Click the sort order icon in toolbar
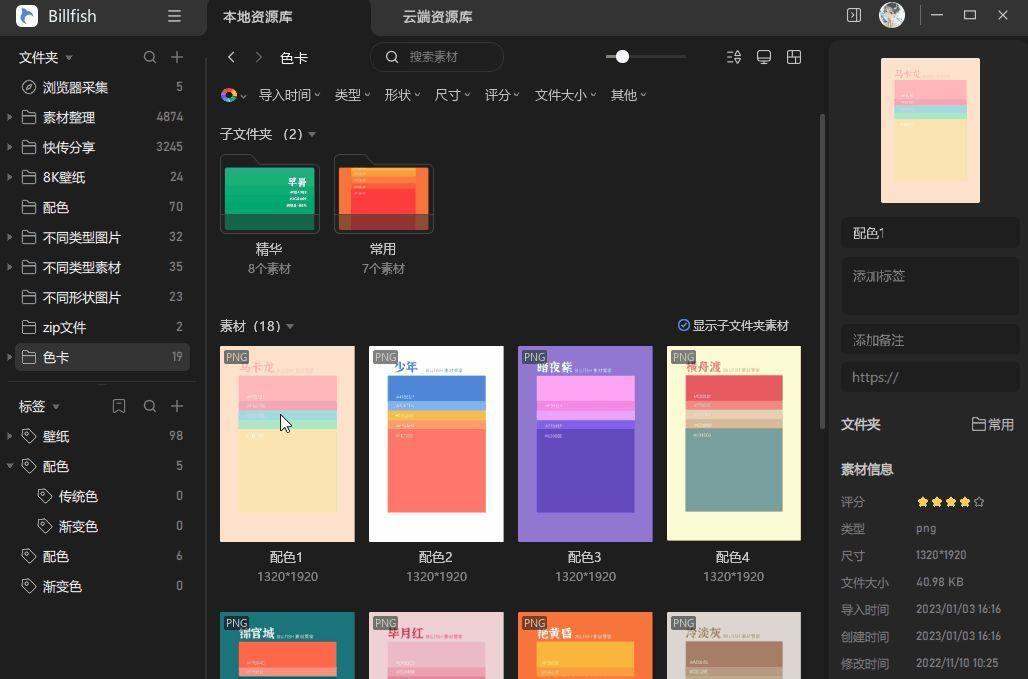 [x=734, y=57]
